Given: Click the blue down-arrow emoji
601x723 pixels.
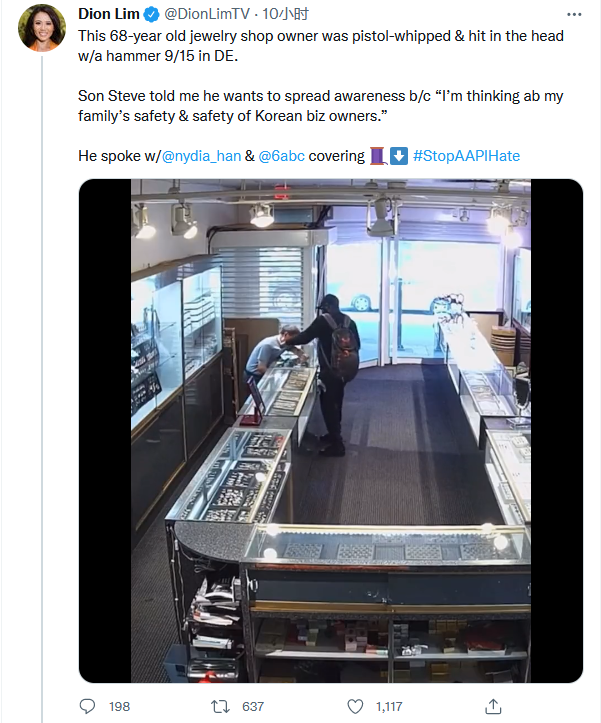Looking at the screenshot, I should (x=397, y=156).
